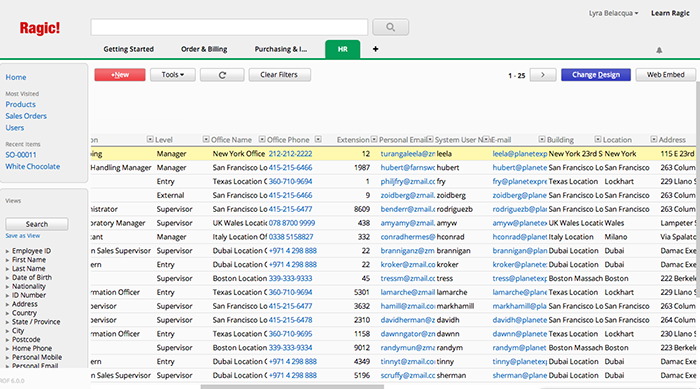Screen dimensions: 700x389
Task: Open recent item SO-00011
Action: click(21, 155)
